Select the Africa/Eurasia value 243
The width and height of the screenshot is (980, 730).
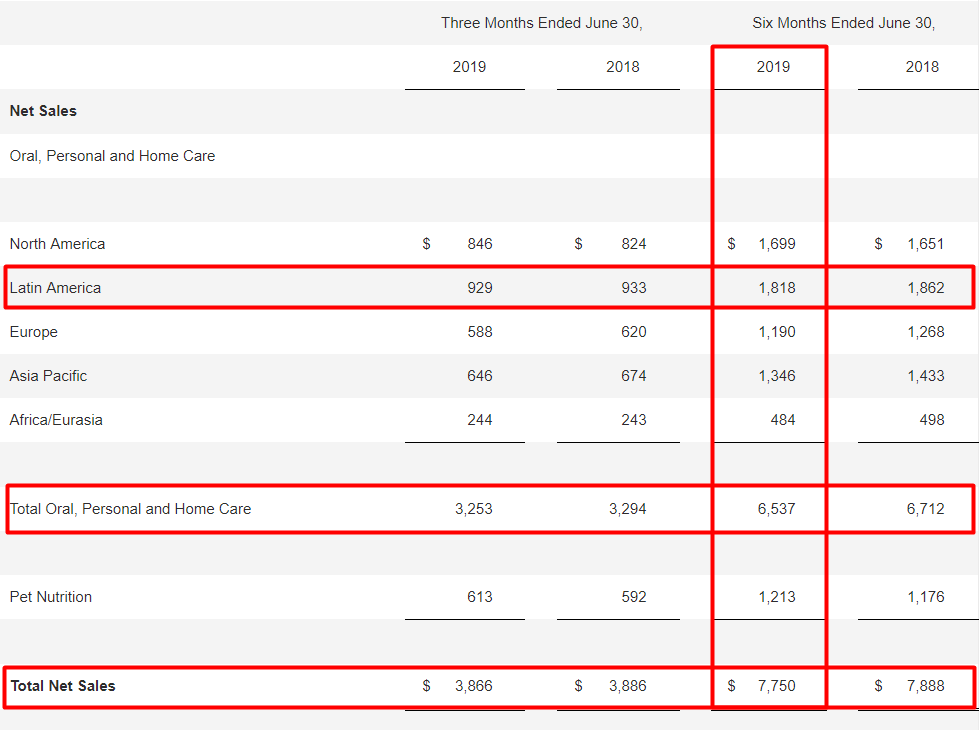633,420
